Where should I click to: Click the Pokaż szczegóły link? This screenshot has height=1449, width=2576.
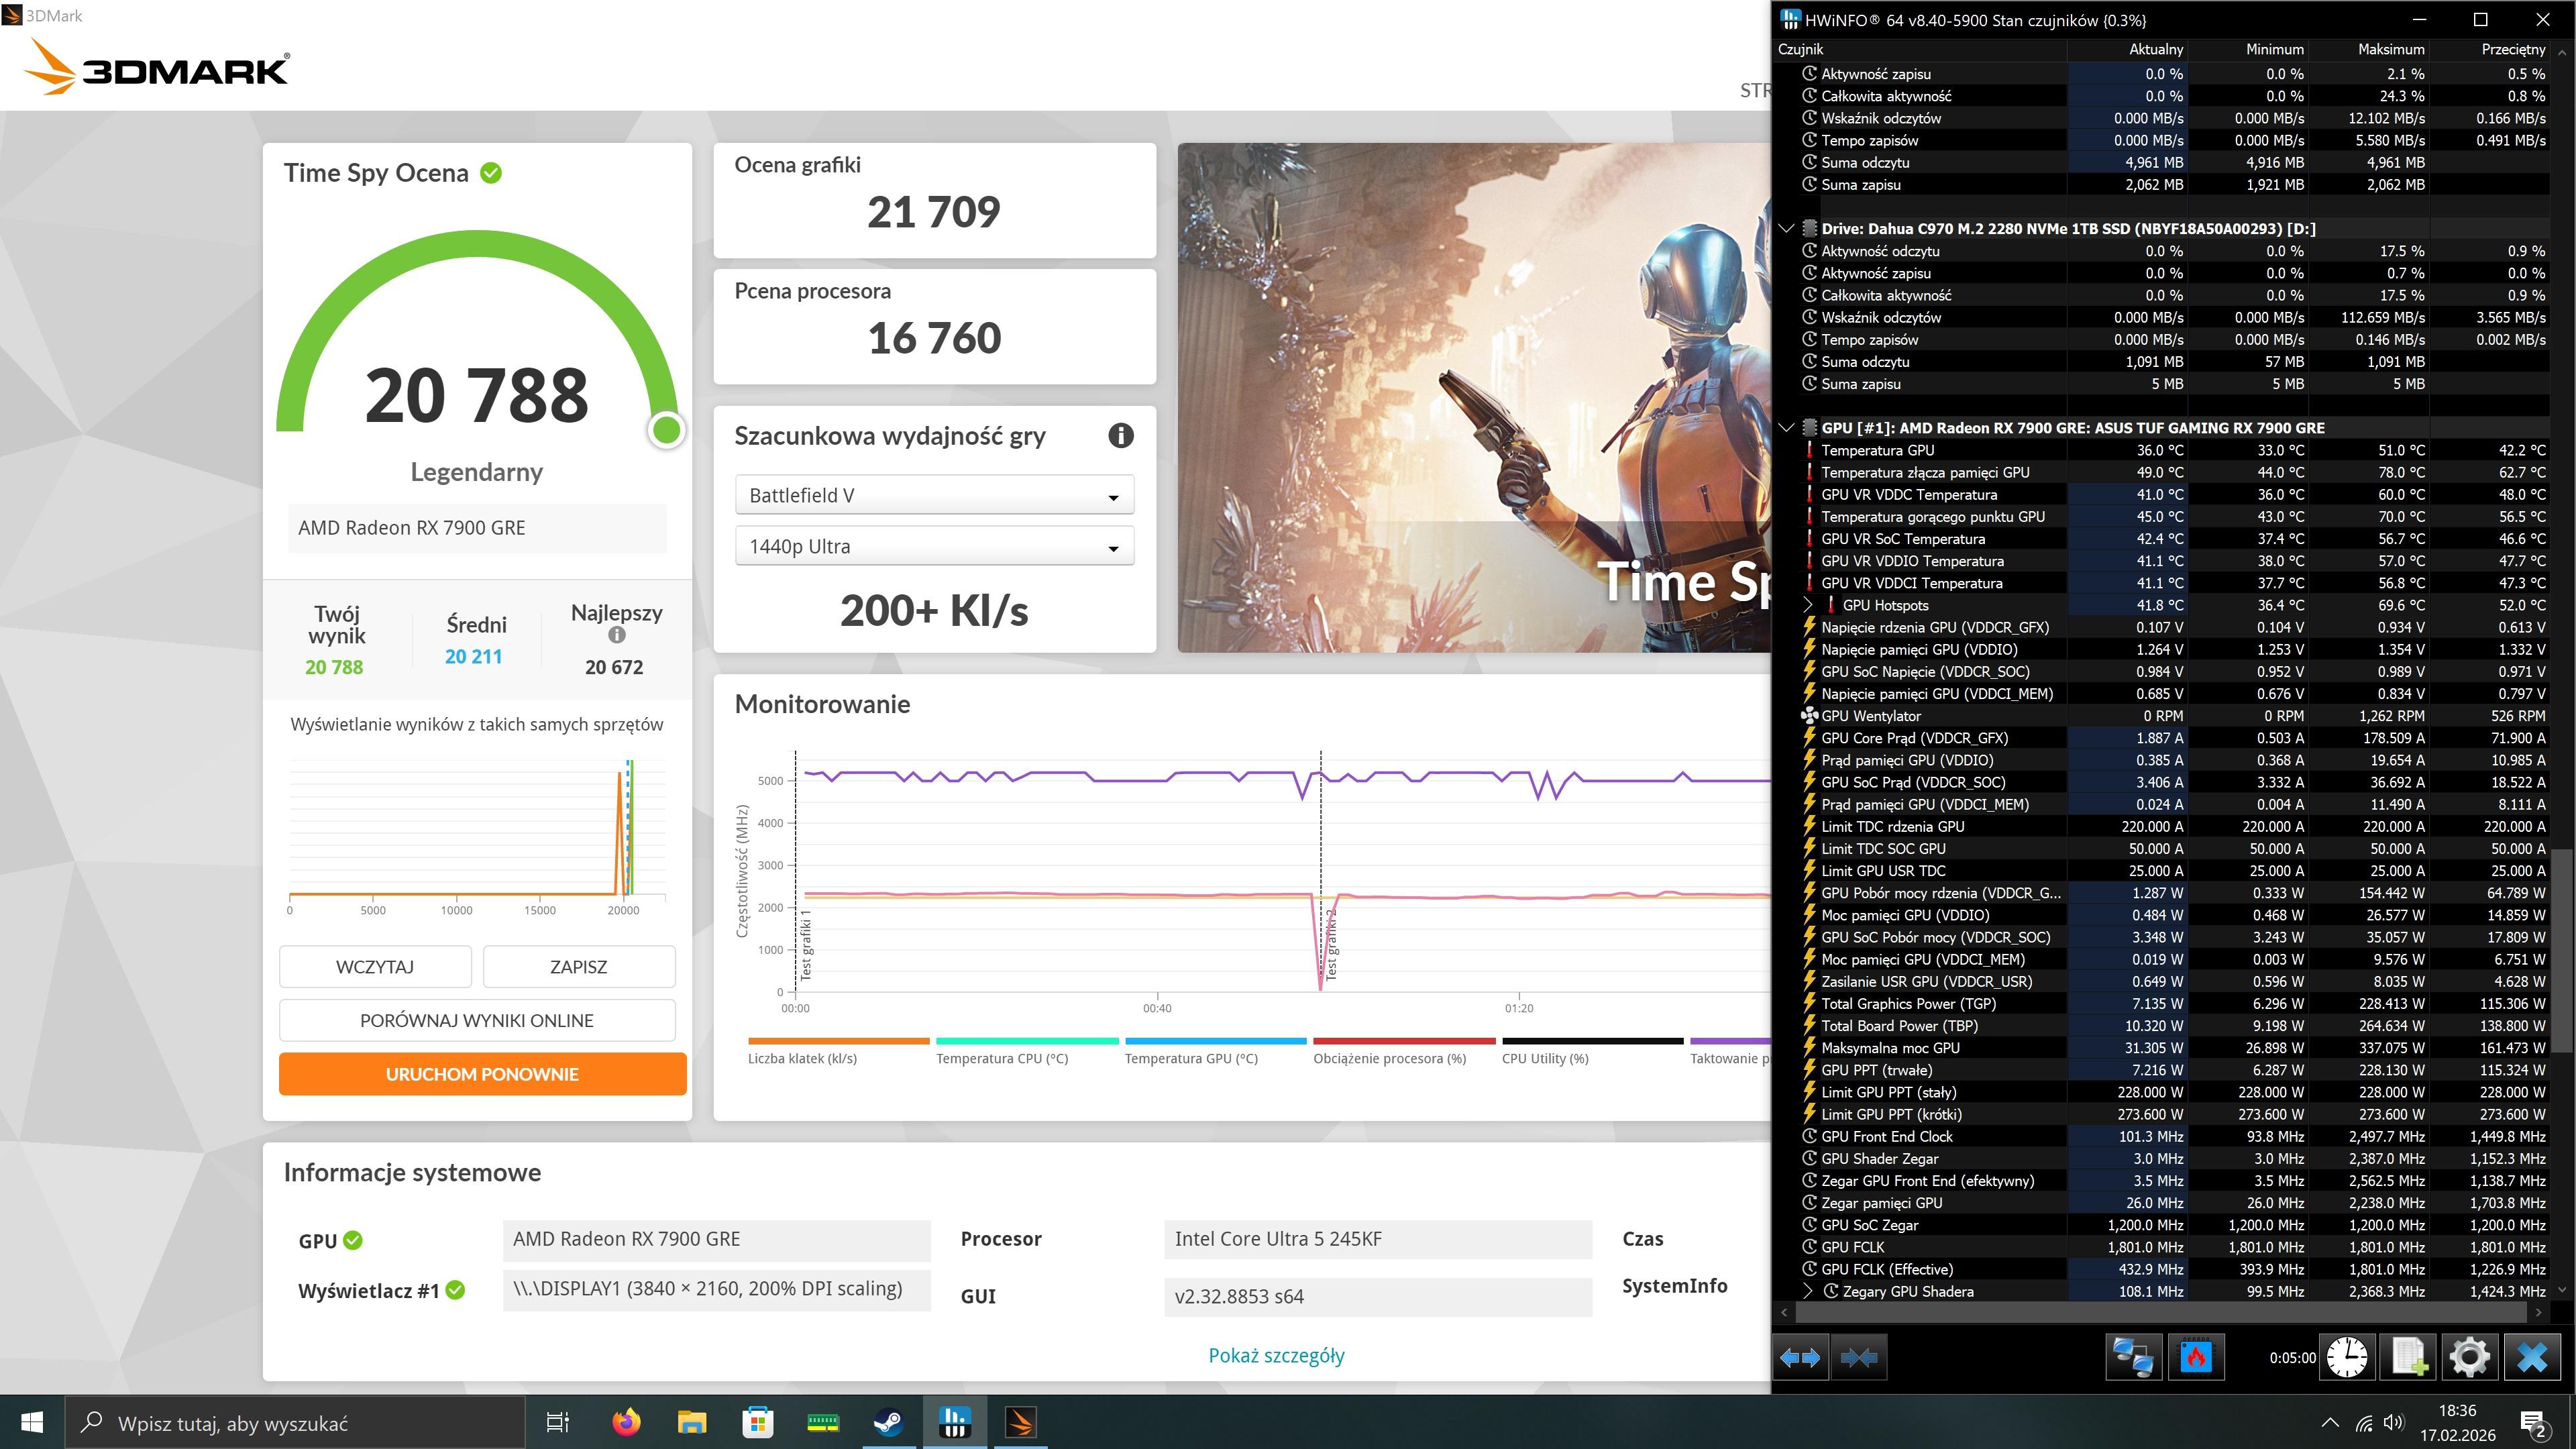[1276, 1355]
